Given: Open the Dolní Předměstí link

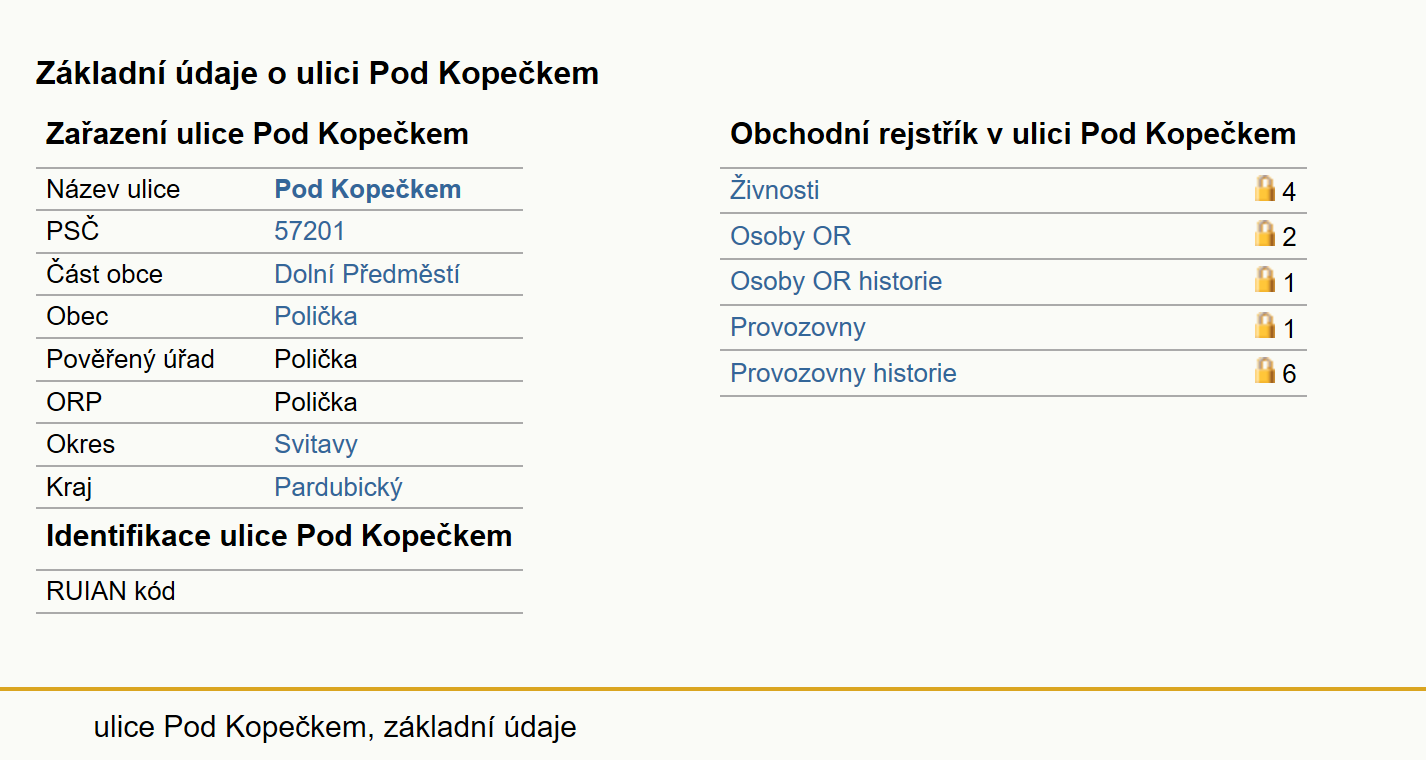Looking at the screenshot, I should [367, 274].
